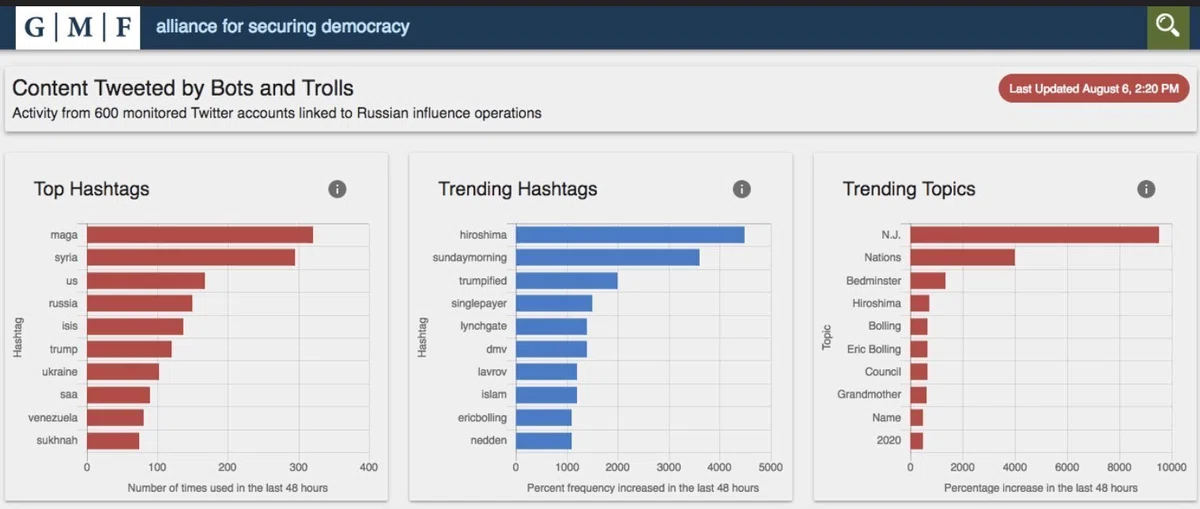Click the sundaymorning bar
Screen dimensions: 1200x509
click(607, 258)
